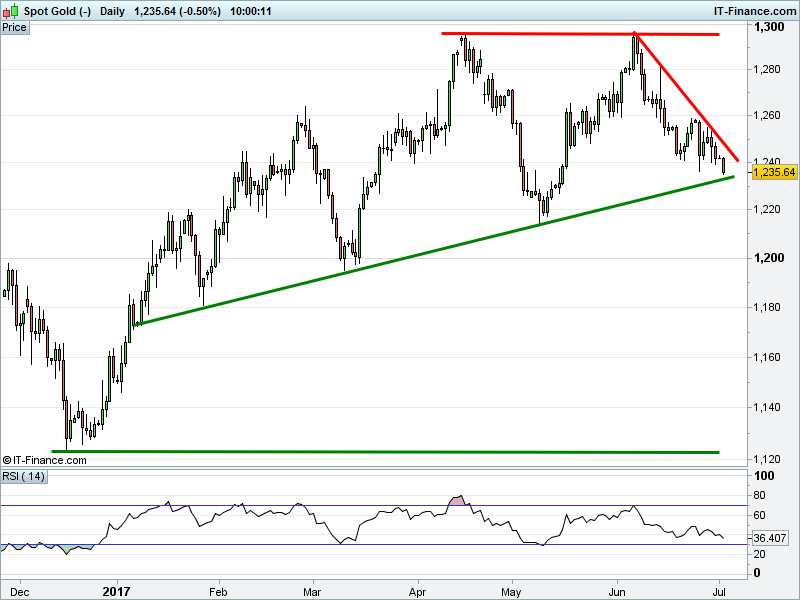Viewport: 800px width, 600px height.
Task: Click the Jul date axis label
Action: [718, 592]
